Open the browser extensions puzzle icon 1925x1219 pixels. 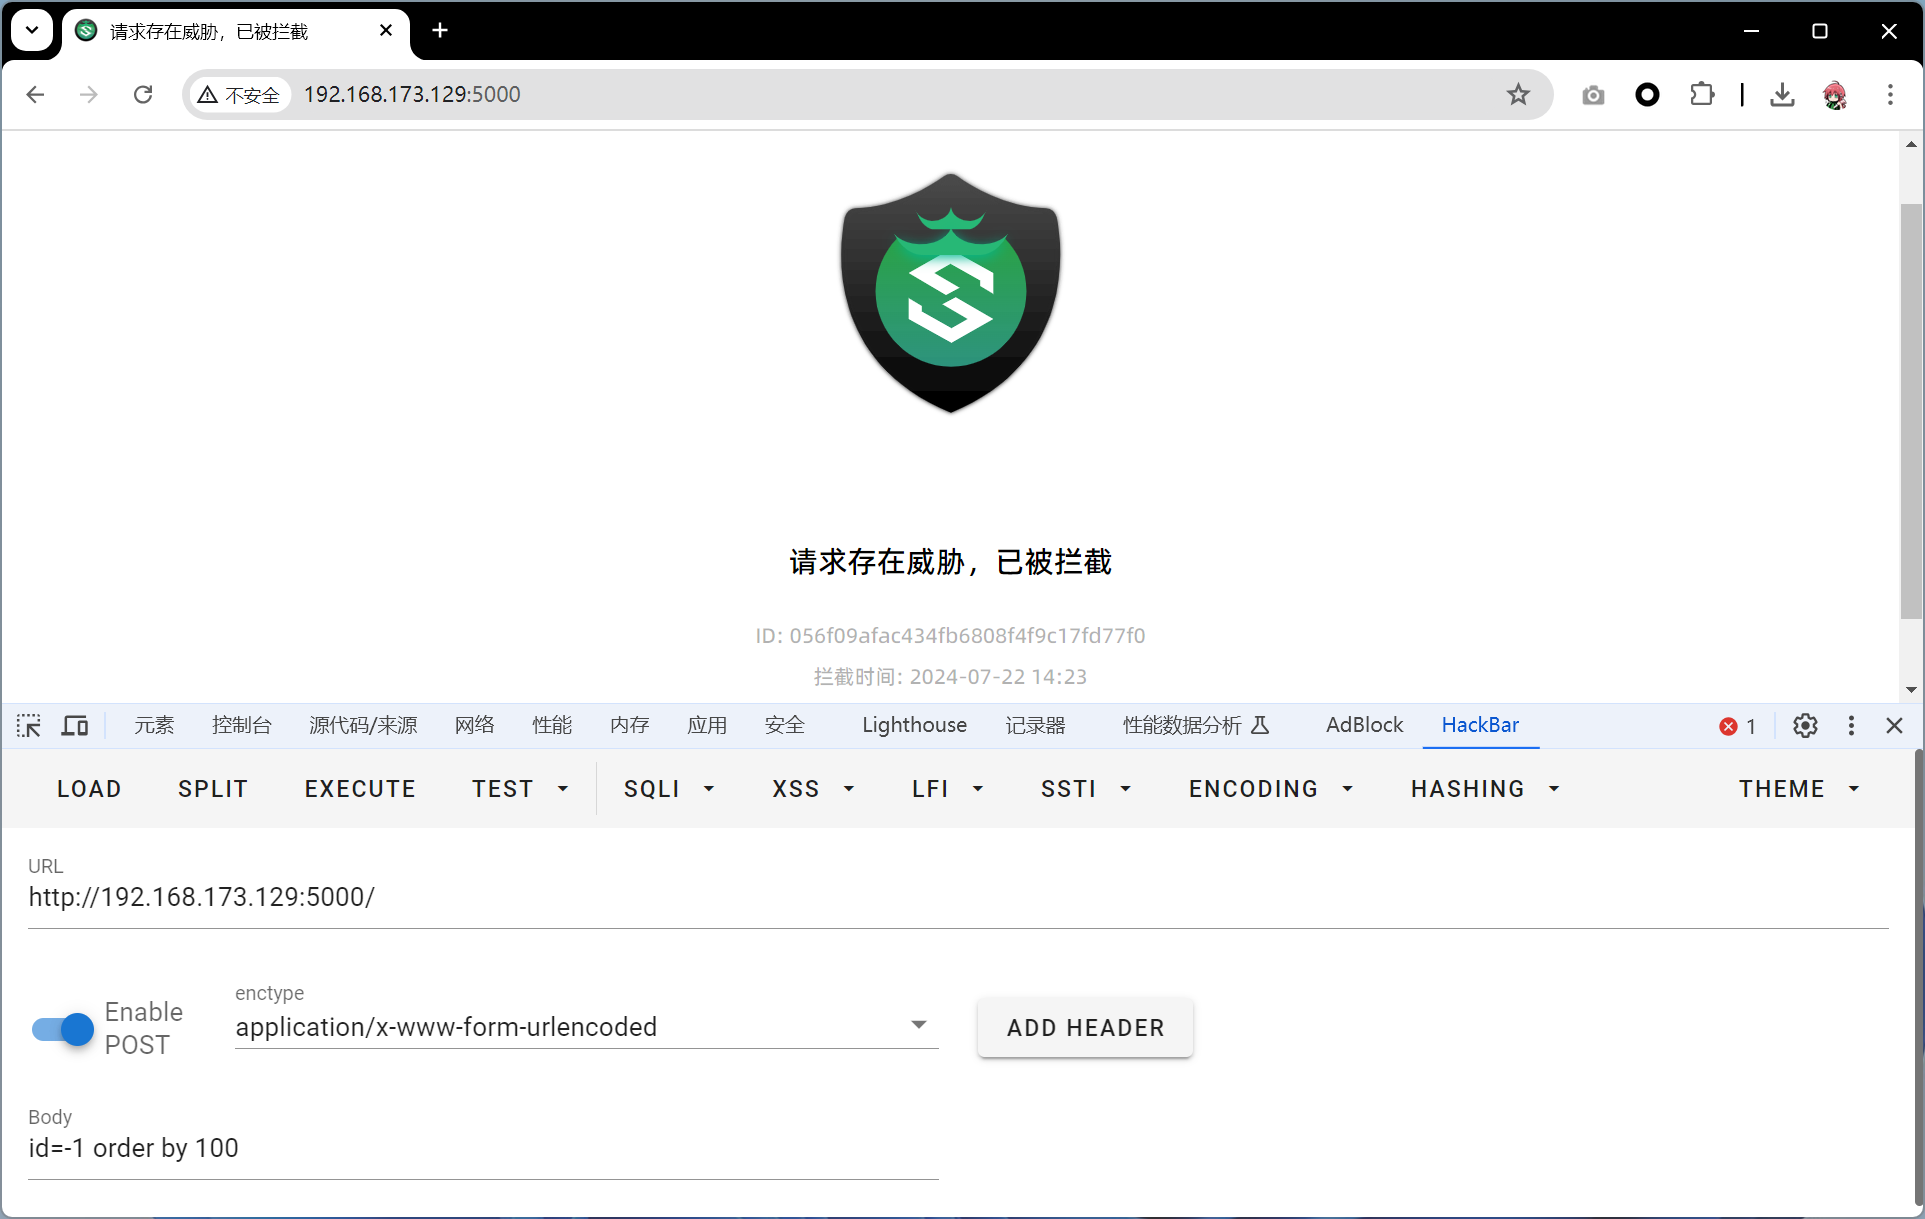point(1701,95)
